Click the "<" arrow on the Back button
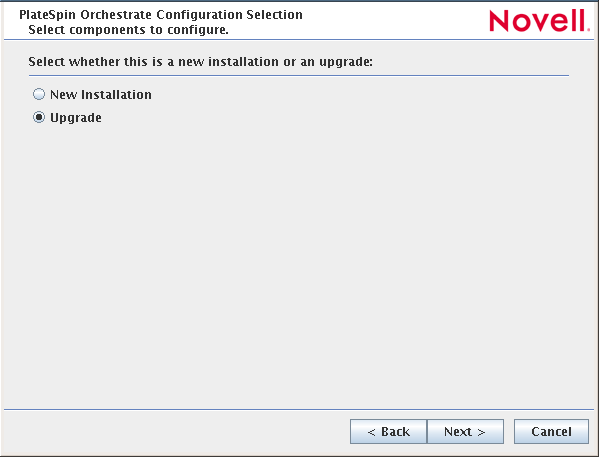Image resolution: width=599 pixels, height=457 pixels. [371, 432]
